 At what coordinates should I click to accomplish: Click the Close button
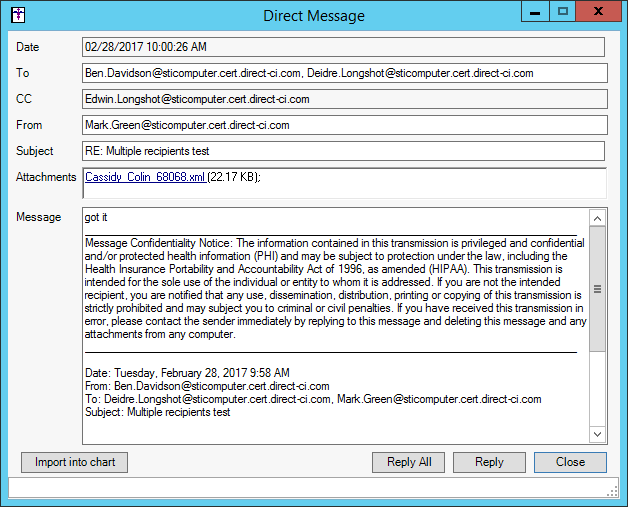tap(570, 462)
